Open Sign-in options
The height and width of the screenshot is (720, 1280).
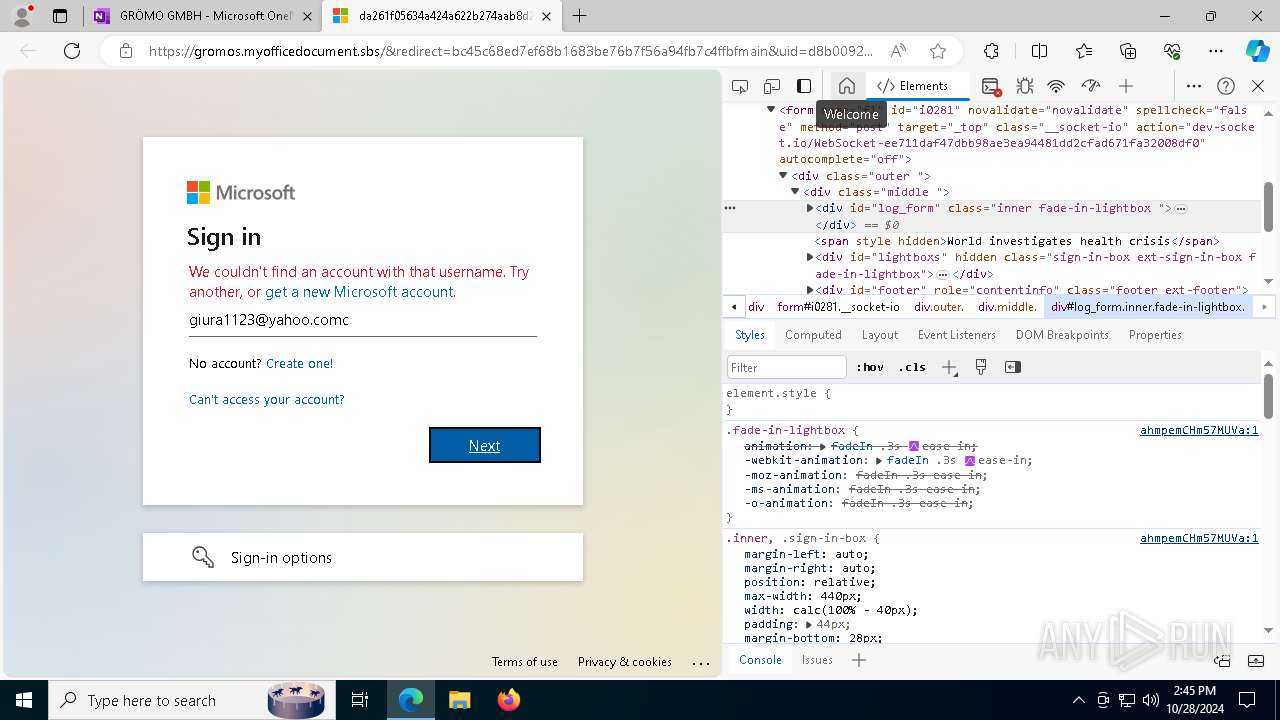click(x=363, y=557)
